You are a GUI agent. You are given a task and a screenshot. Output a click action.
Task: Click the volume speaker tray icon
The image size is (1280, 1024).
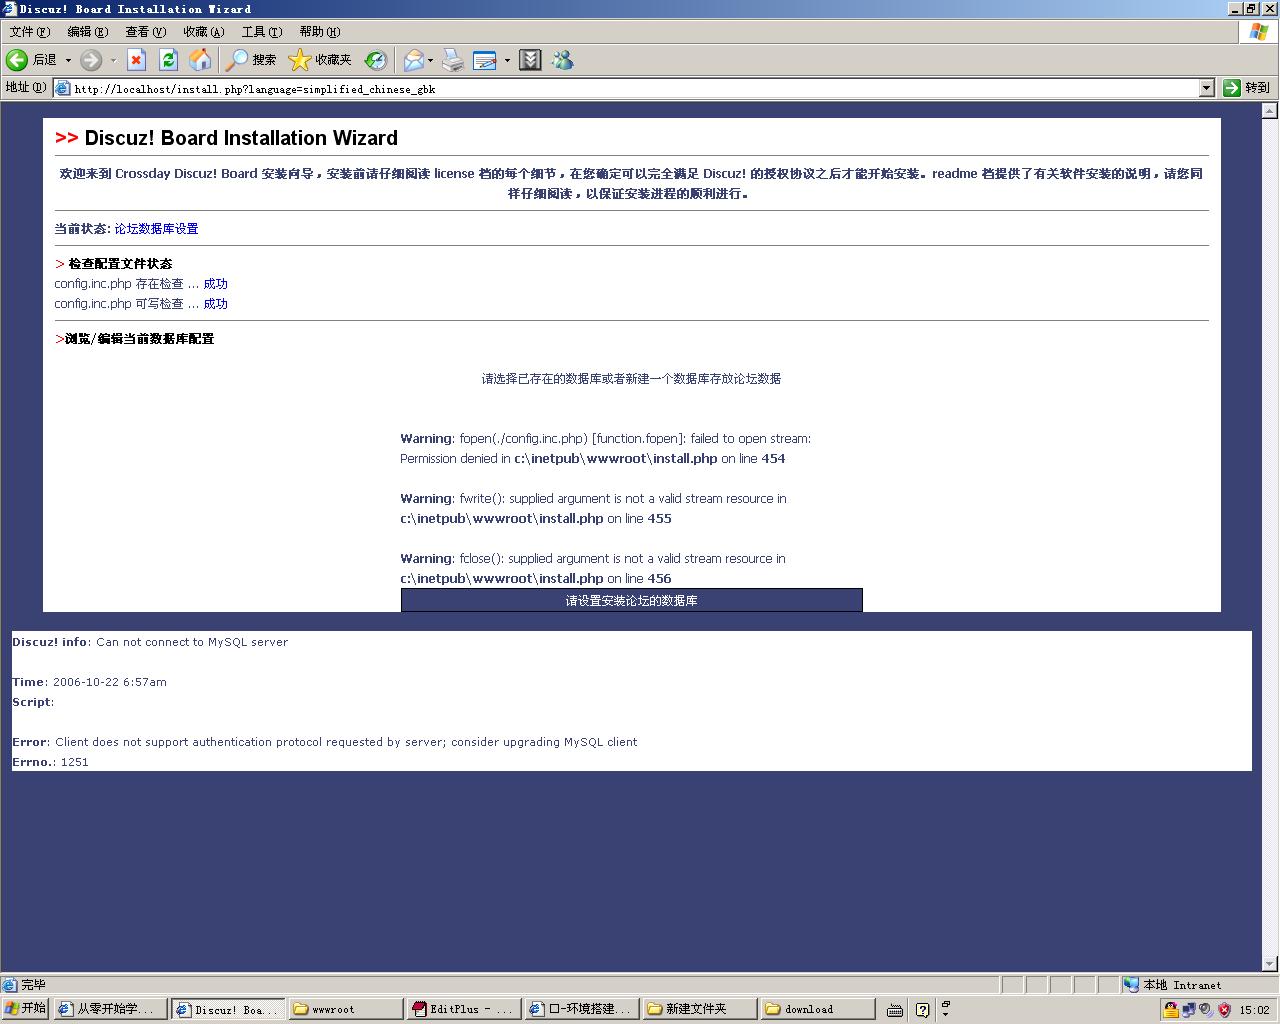pos(1206,1010)
